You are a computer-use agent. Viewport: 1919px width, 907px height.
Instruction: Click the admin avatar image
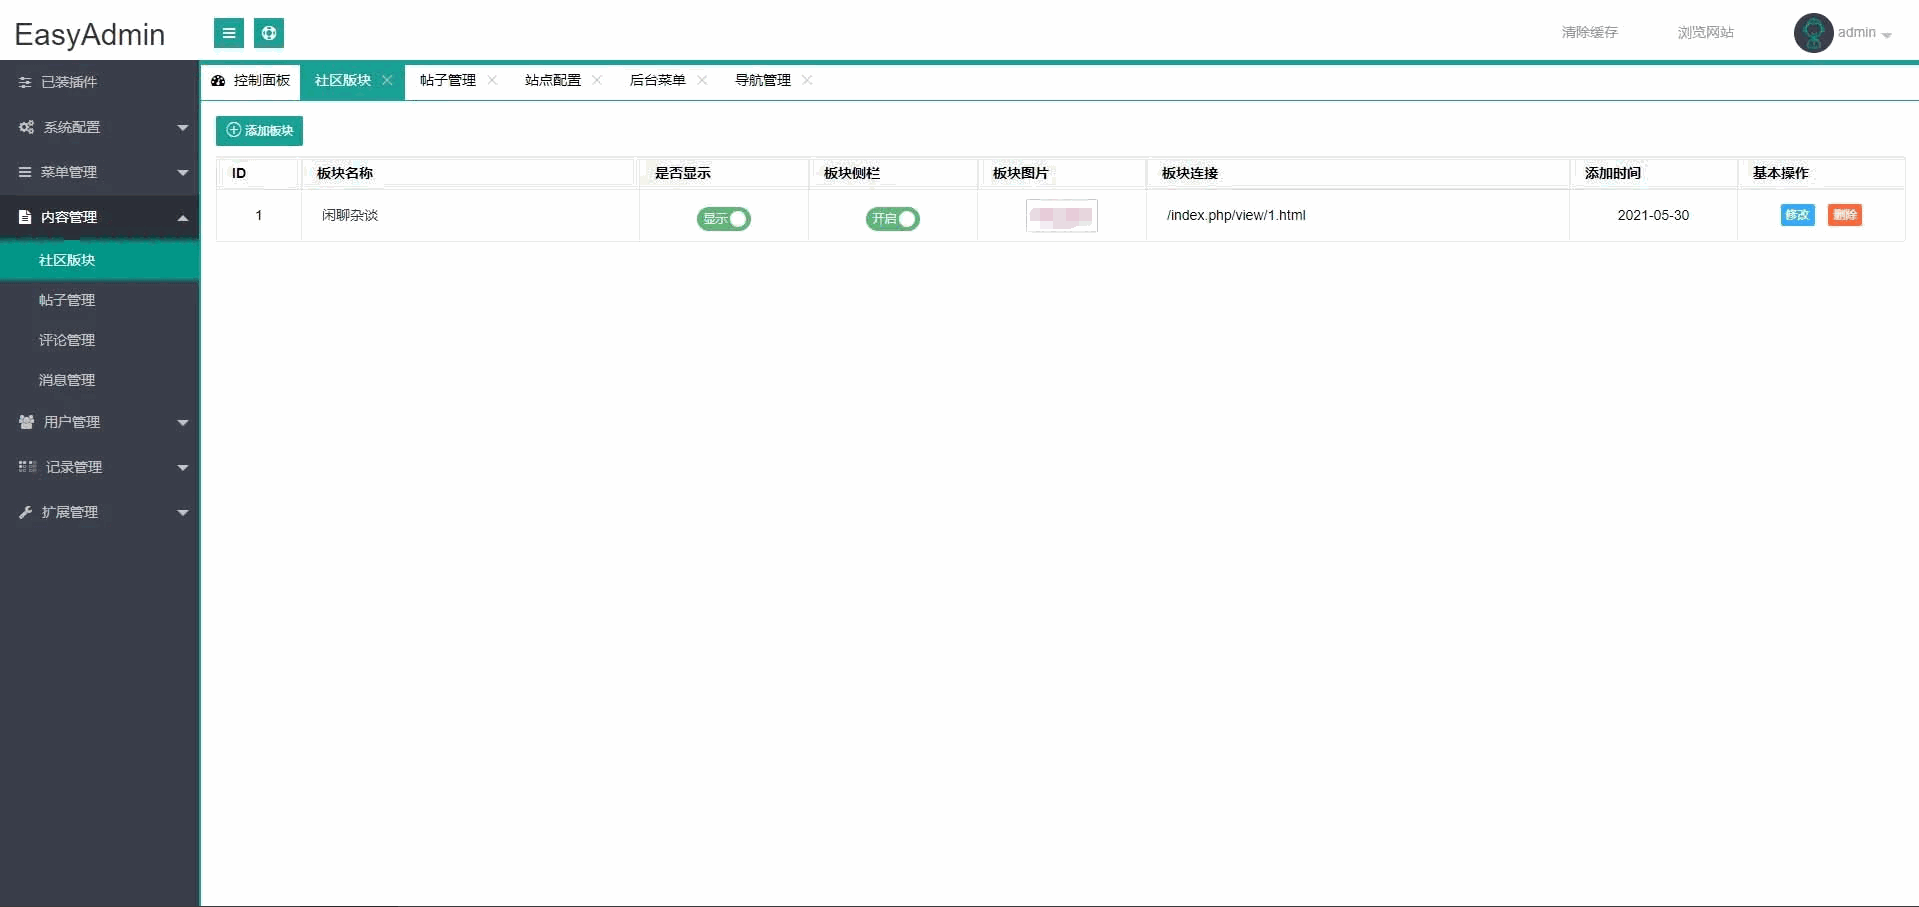[x=1813, y=33]
